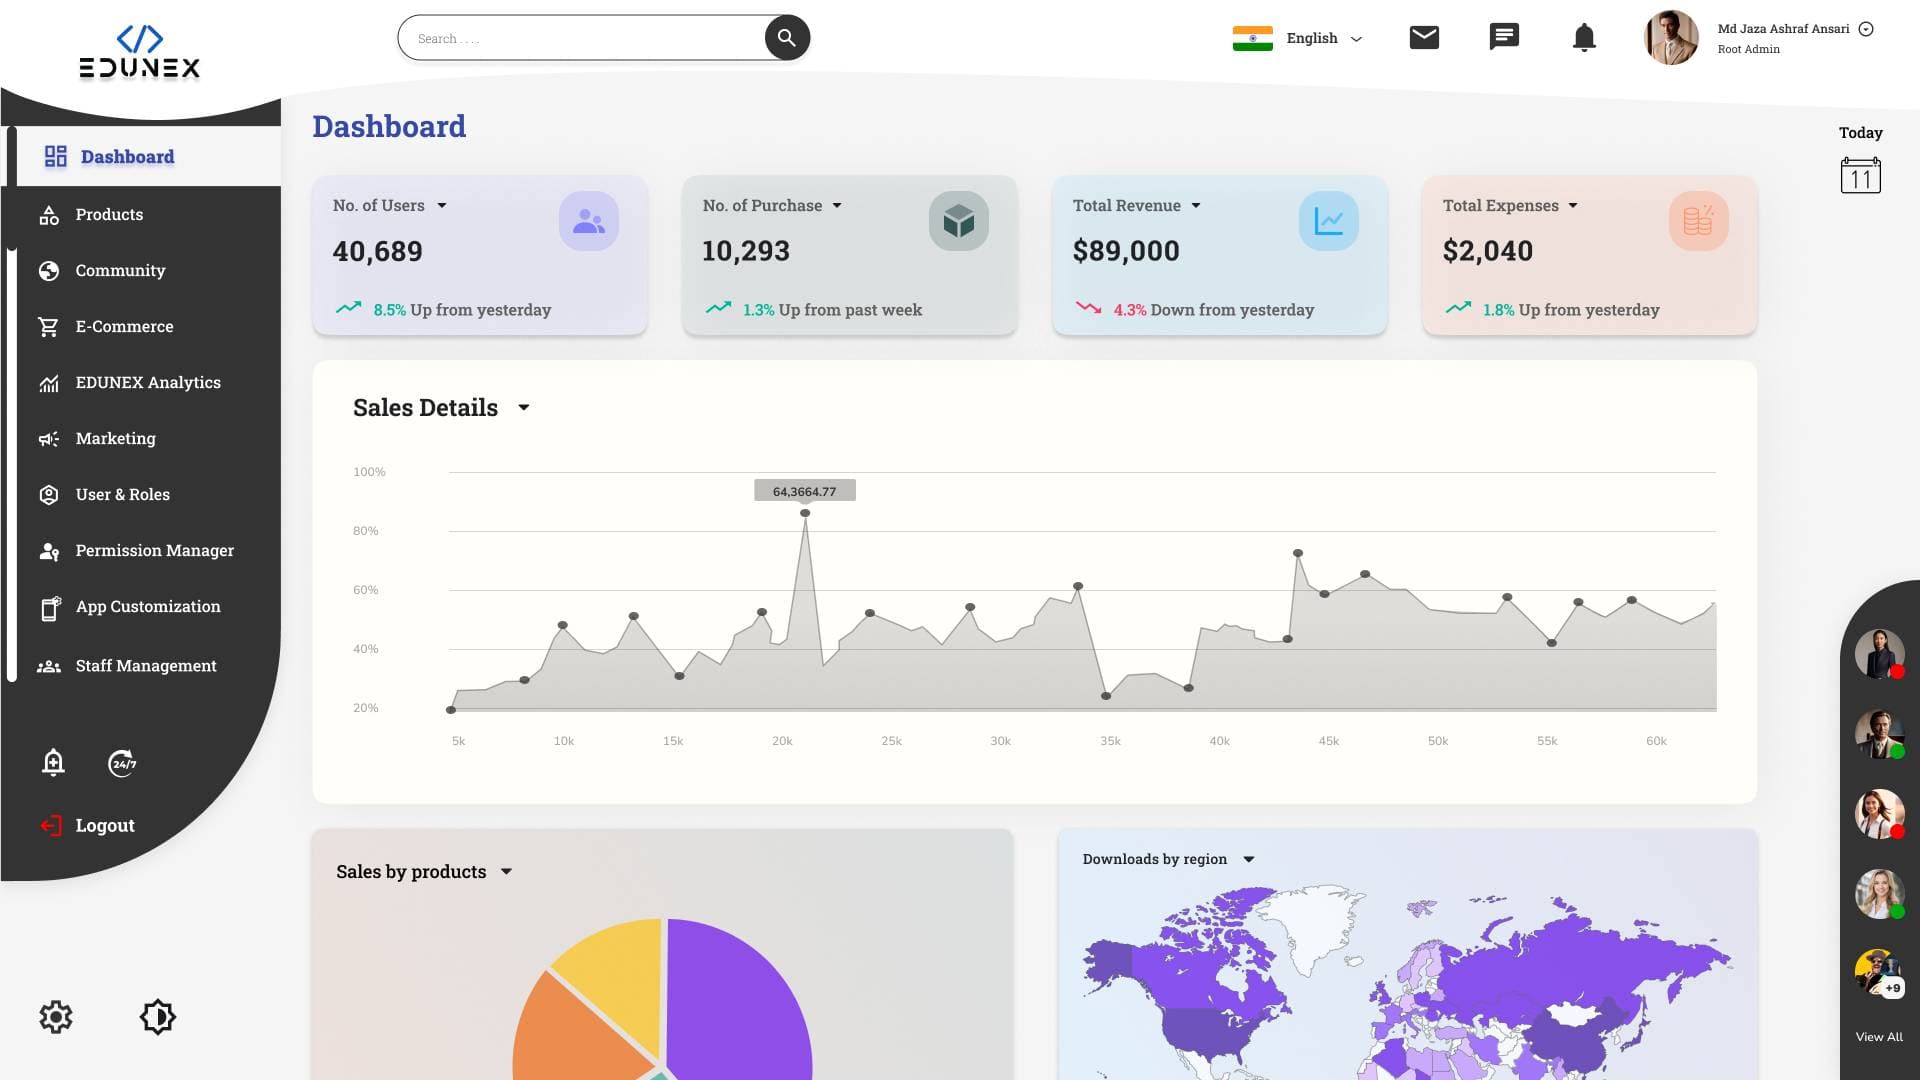Screen dimensions: 1920x1080
Task: Click View All contacts link
Action: click(1879, 1037)
